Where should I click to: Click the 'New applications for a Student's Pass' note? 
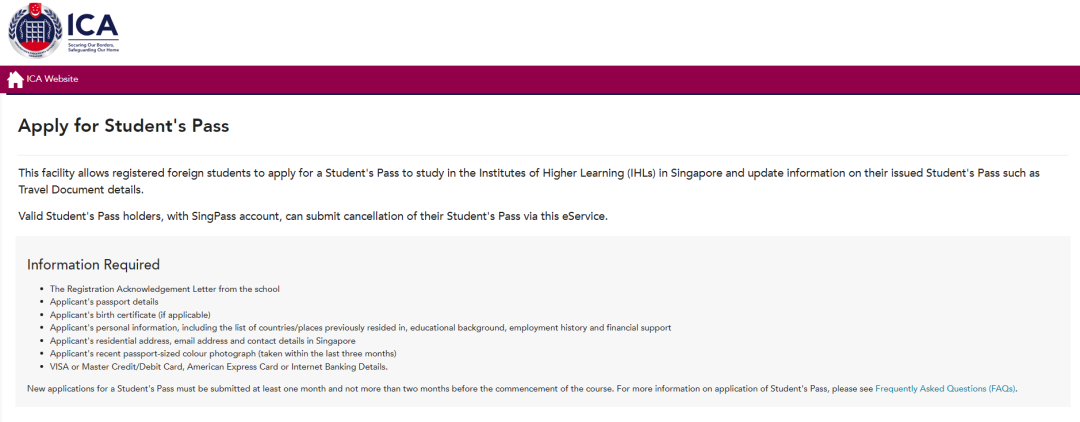pyautogui.click(x=522, y=388)
